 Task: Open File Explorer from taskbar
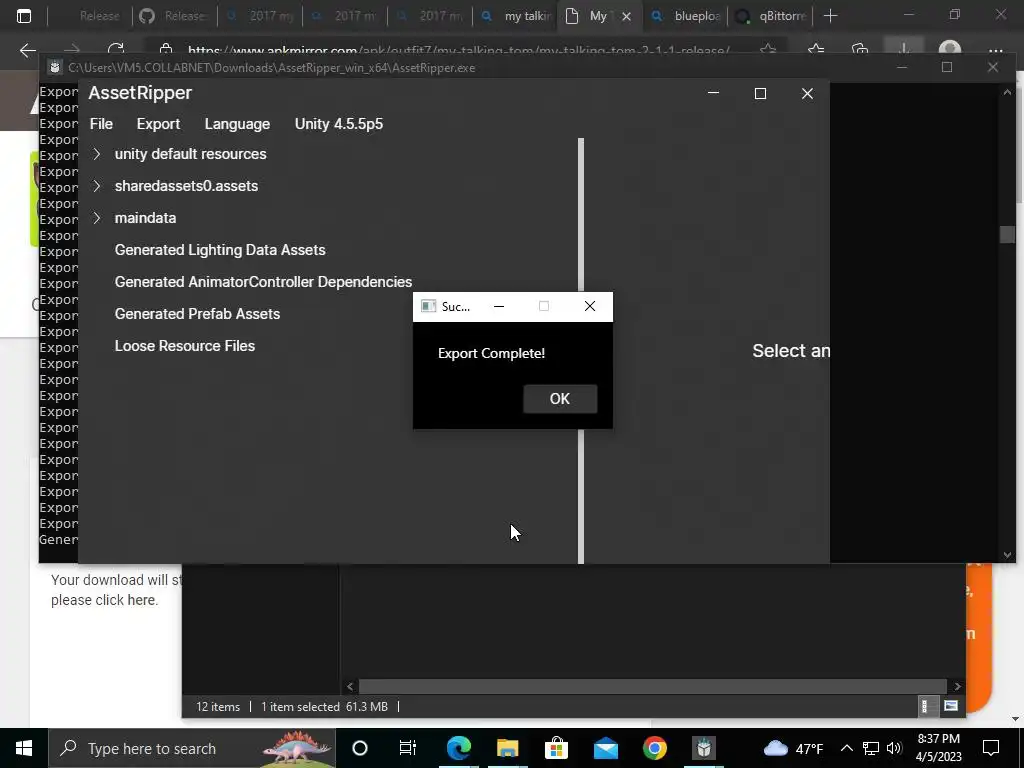tap(507, 748)
